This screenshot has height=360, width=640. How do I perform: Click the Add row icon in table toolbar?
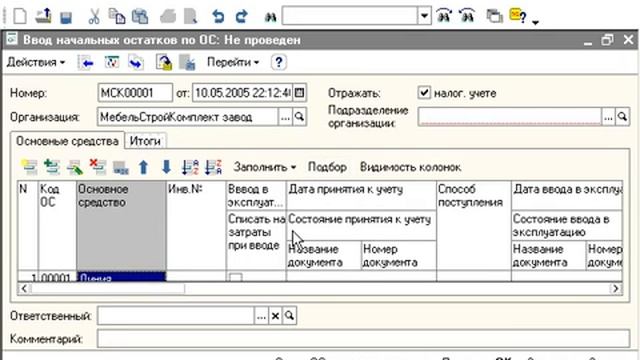click(29, 167)
